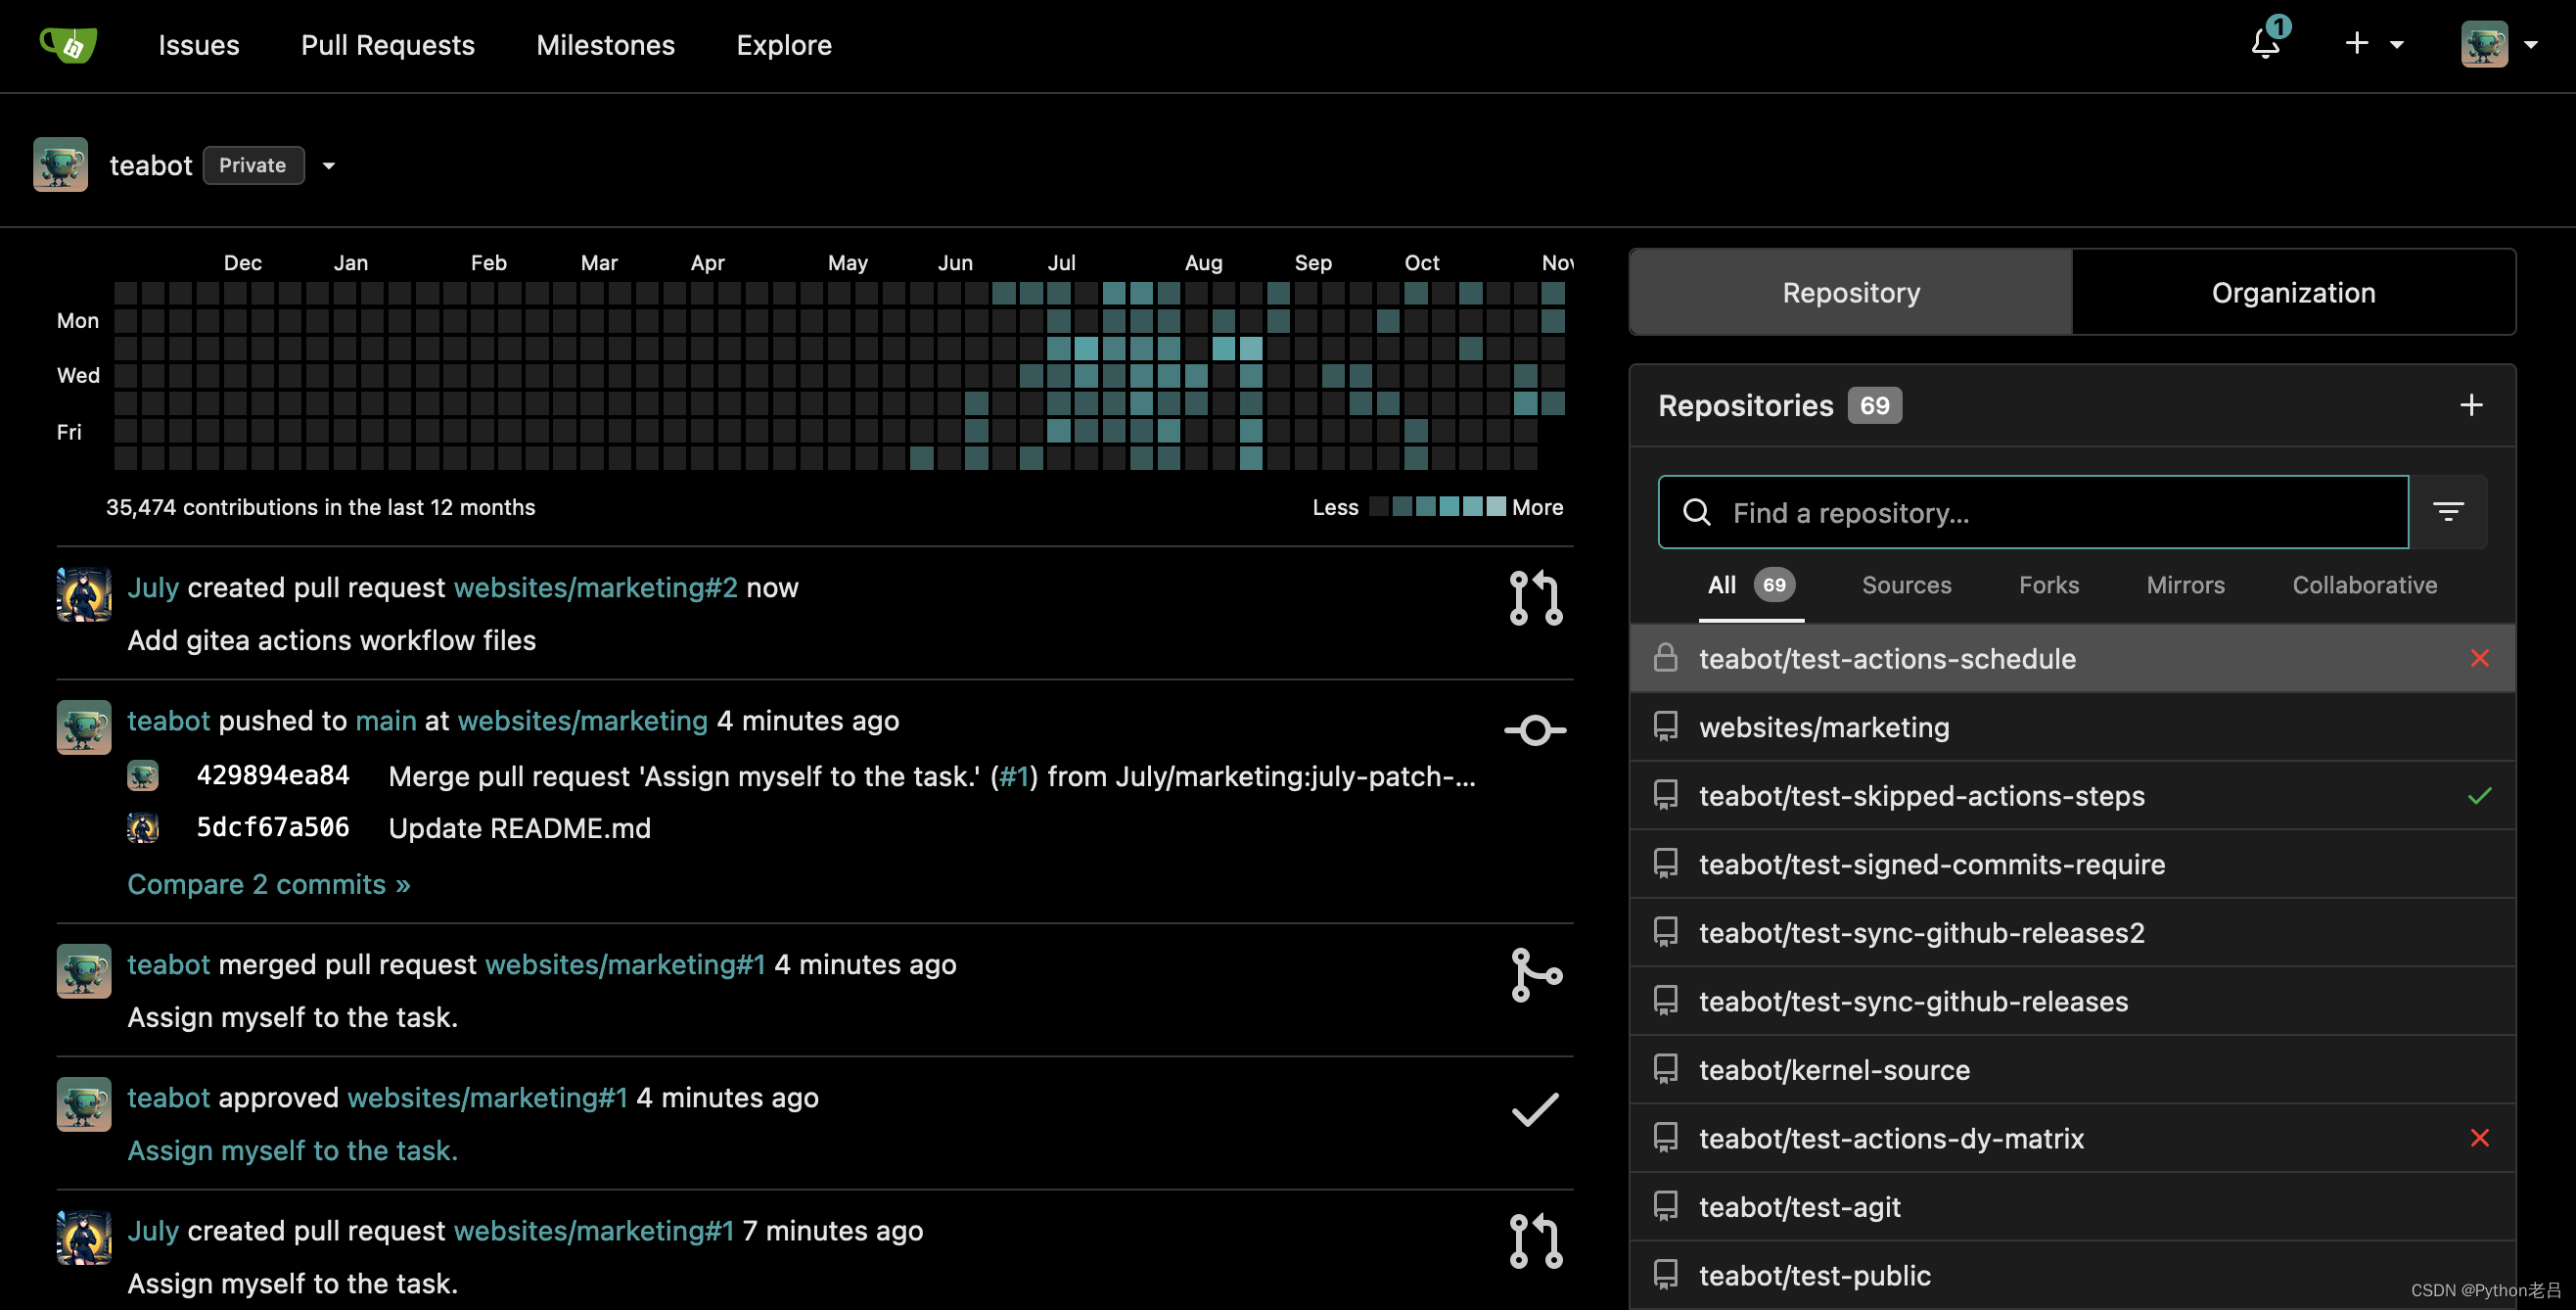Screen dimensions: 2576x1310
Task: Click the notification bell icon with badge
Action: click(2264, 43)
